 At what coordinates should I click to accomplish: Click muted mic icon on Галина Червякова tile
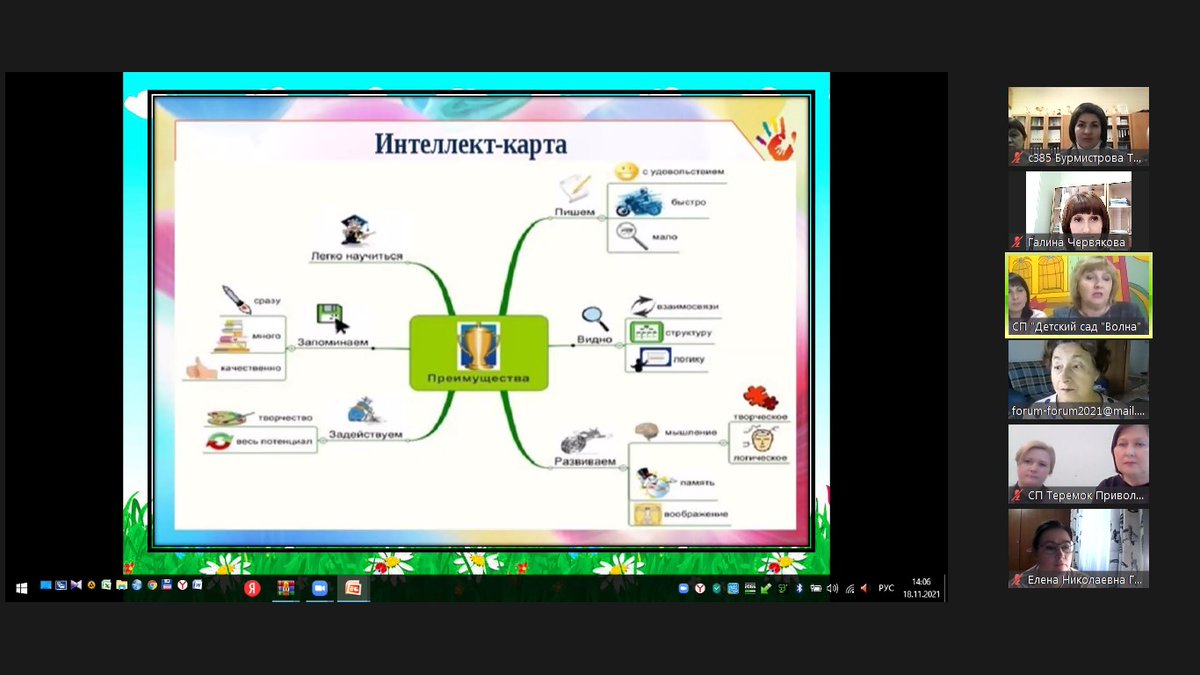(x=1018, y=242)
